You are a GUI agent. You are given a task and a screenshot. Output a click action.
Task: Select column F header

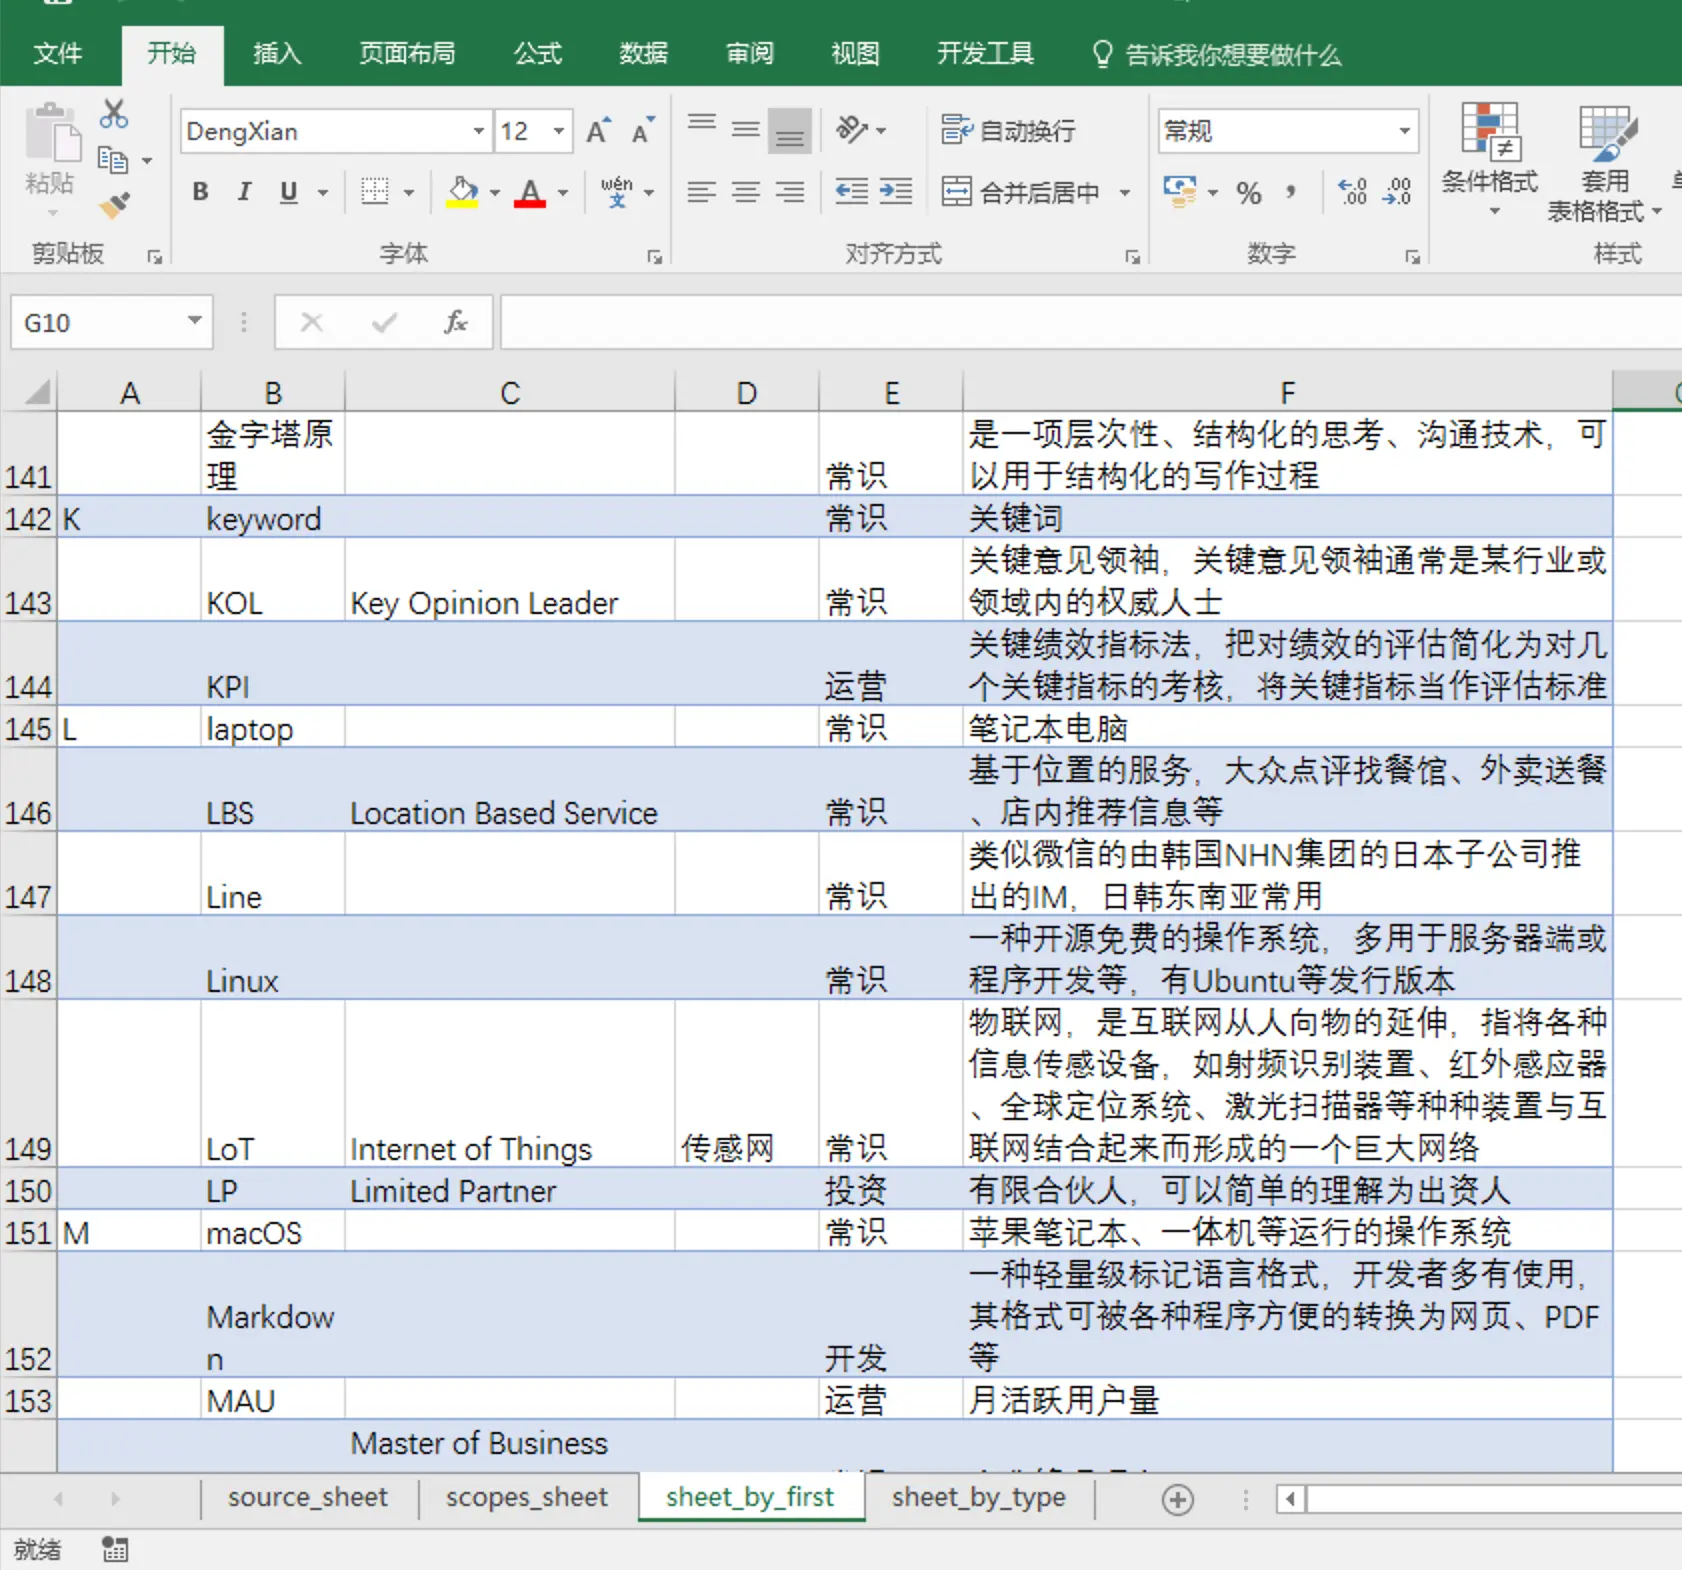(x=1288, y=392)
